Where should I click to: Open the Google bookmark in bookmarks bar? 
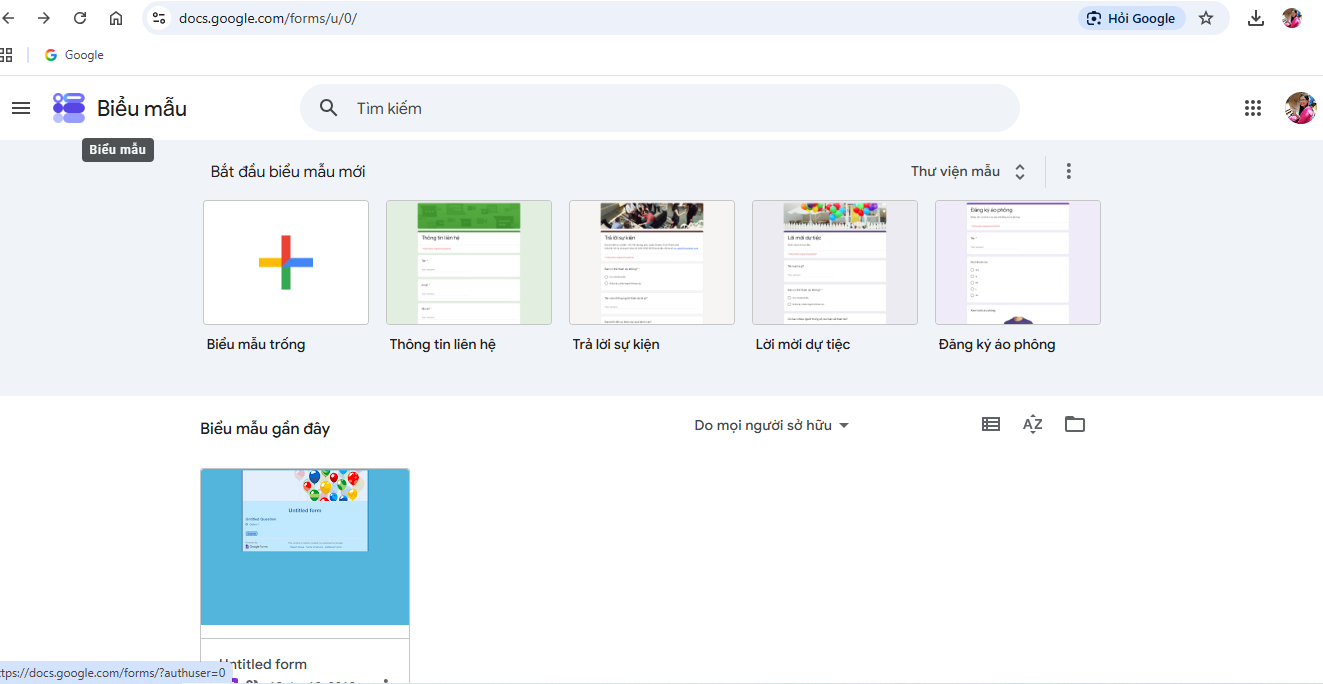point(74,55)
